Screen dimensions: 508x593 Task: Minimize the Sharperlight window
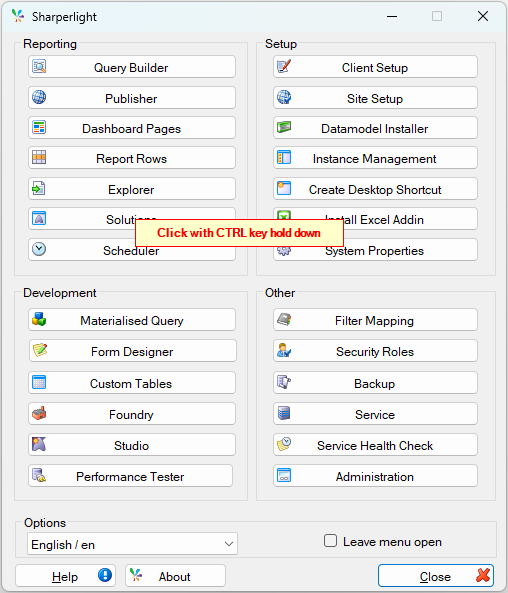392,16
